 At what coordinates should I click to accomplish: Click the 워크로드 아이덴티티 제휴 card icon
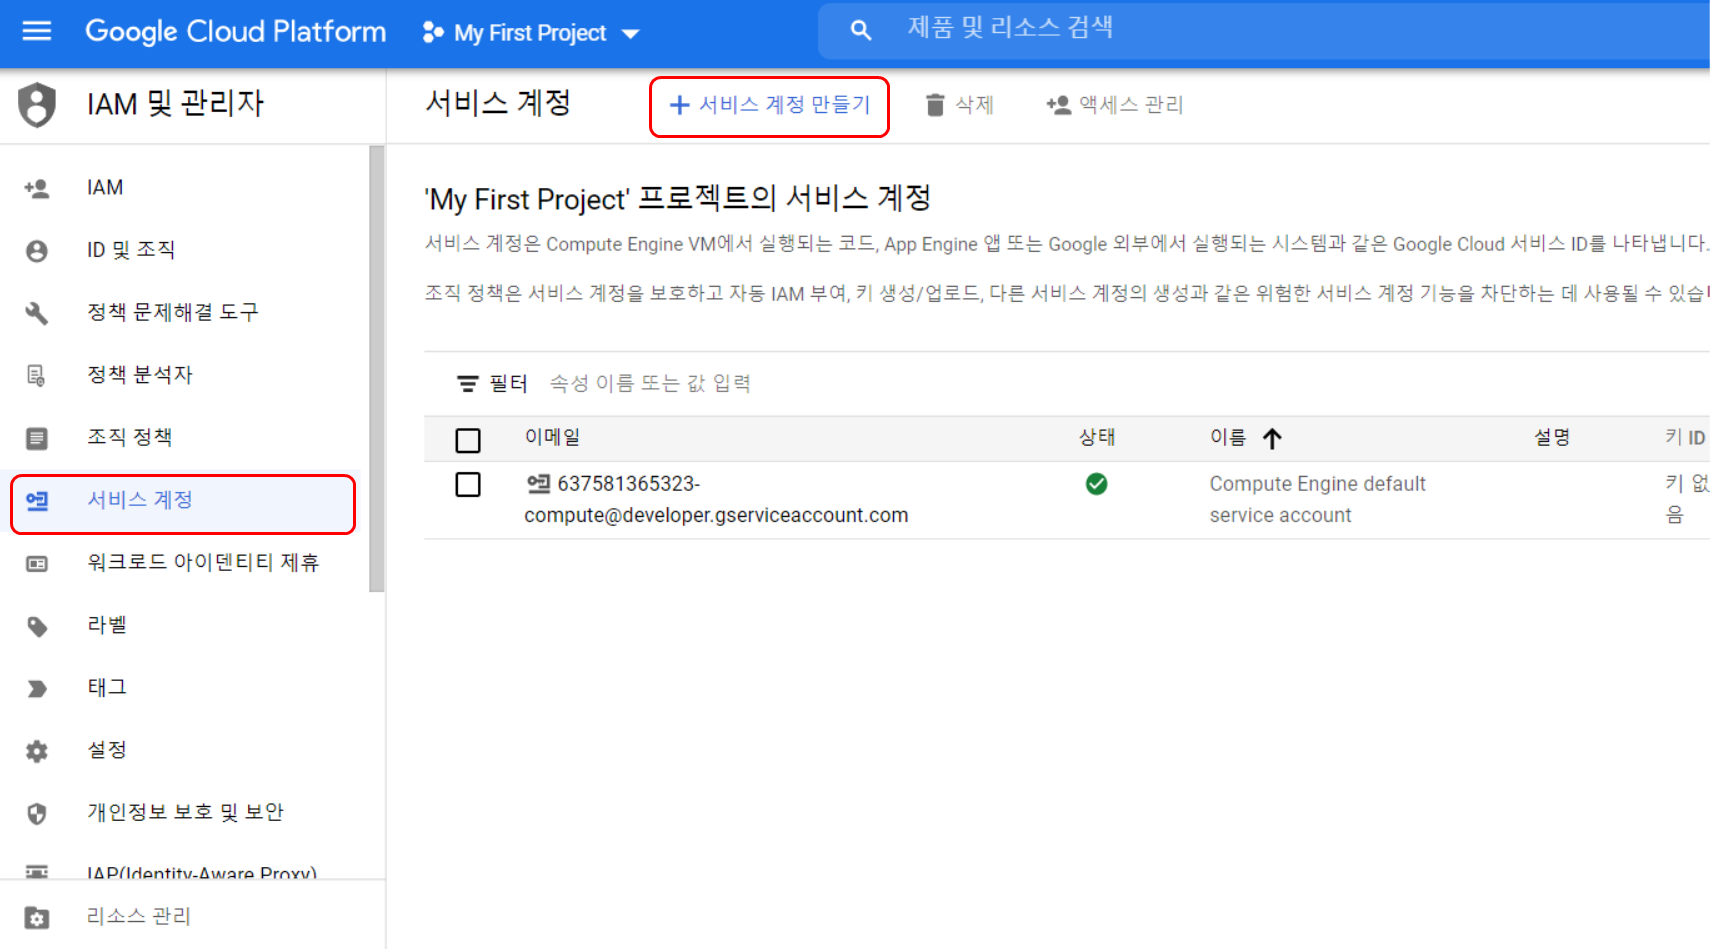click(x=37, y=564)
